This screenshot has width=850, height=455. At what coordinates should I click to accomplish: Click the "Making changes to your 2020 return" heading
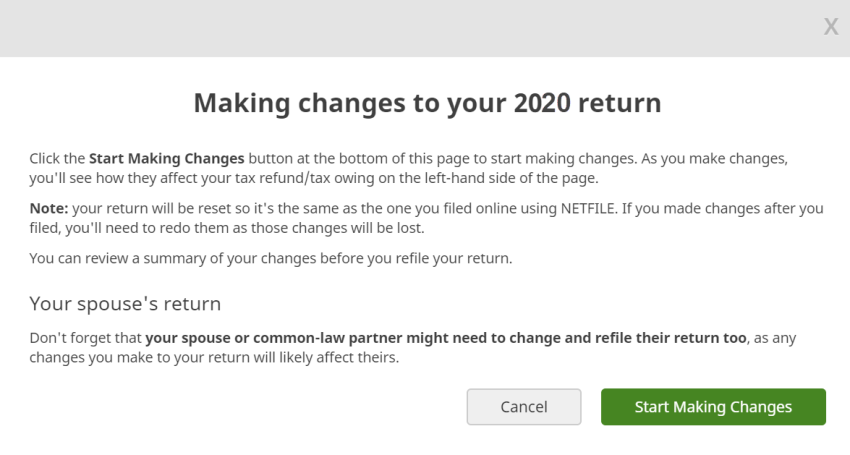pyautogui.click(x=427, y=102)
